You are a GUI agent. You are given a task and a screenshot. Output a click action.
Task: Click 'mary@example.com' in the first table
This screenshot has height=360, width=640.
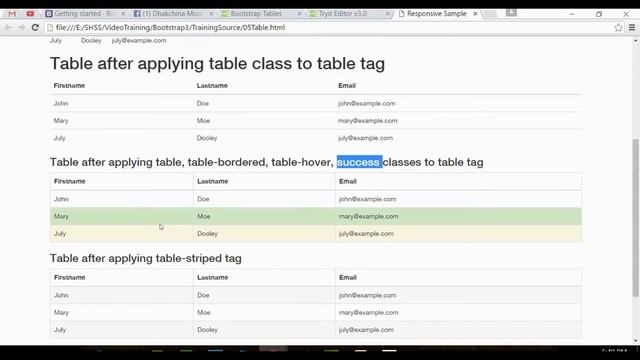tap(367, 121)
